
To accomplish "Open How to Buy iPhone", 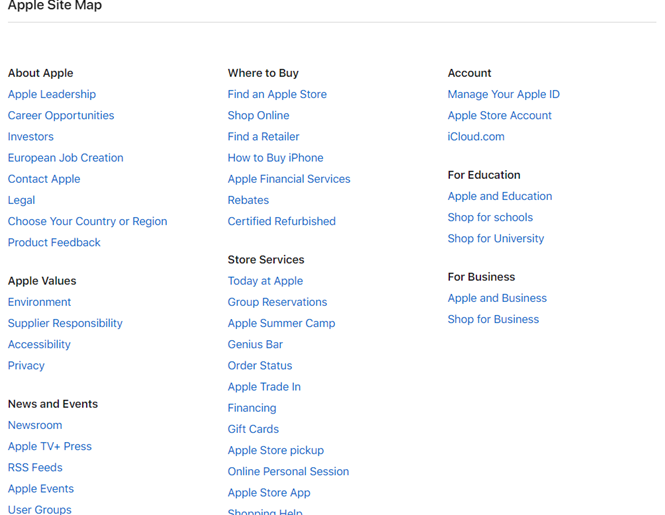I will pos(276,158).
